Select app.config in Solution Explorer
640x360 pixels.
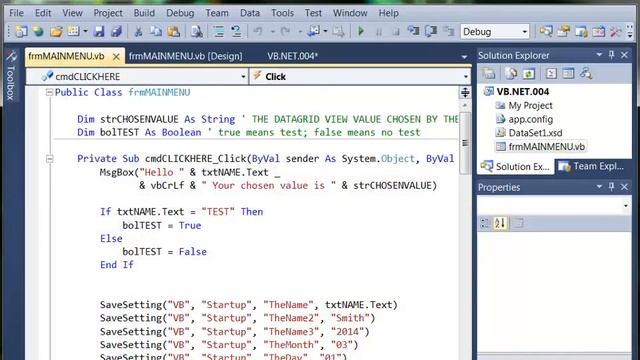tap(530, 119)
